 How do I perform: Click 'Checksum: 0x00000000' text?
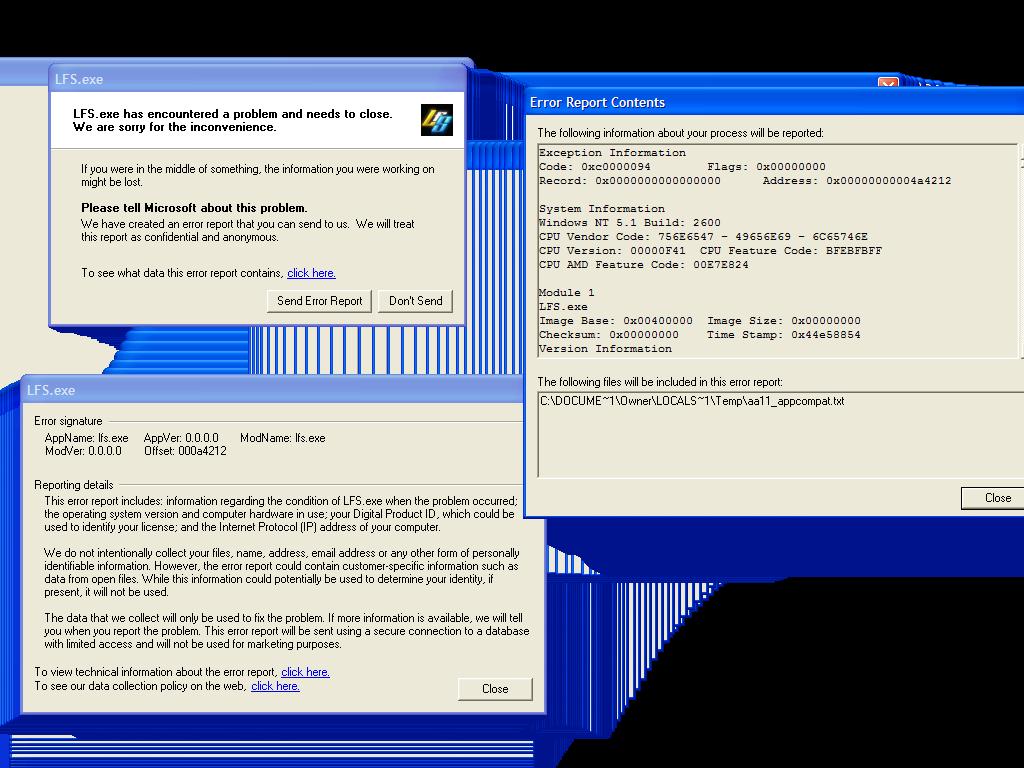609,335
